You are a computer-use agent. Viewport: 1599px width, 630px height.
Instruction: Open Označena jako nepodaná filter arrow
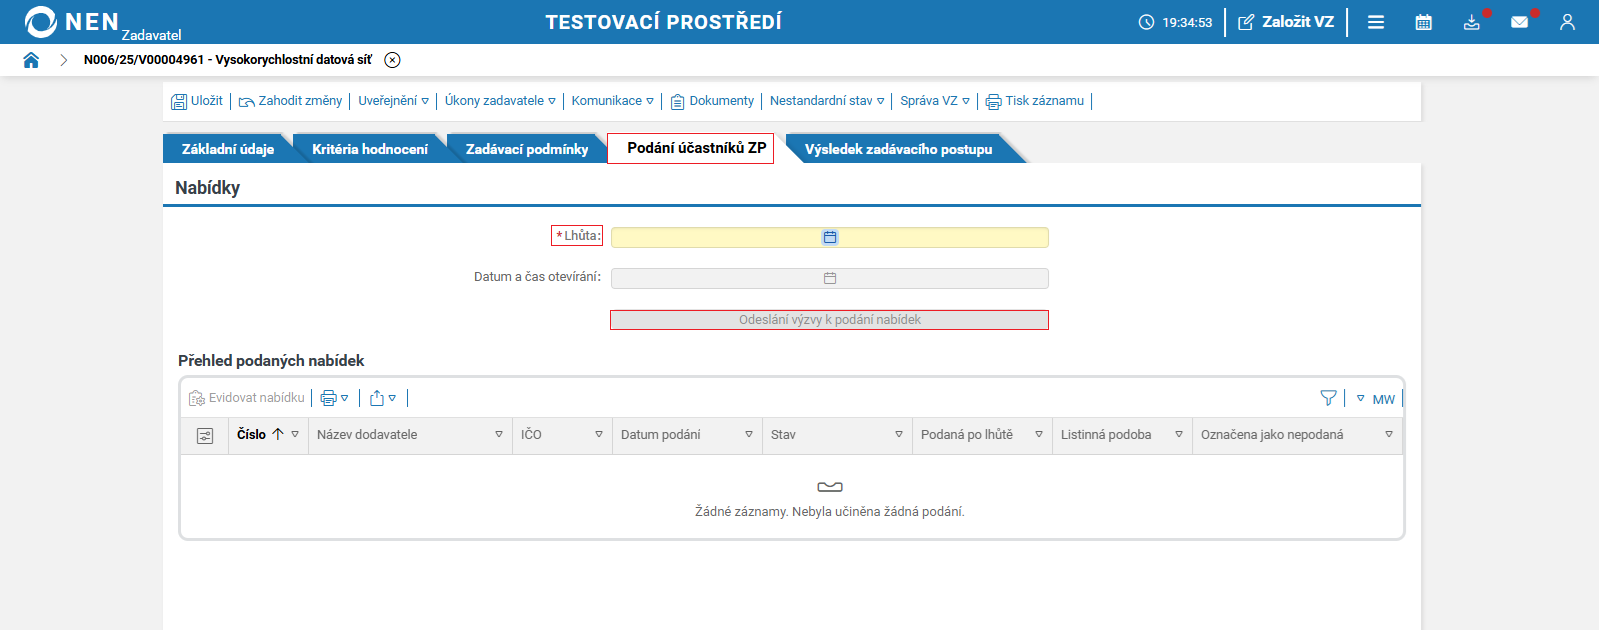coord(1389,434)
